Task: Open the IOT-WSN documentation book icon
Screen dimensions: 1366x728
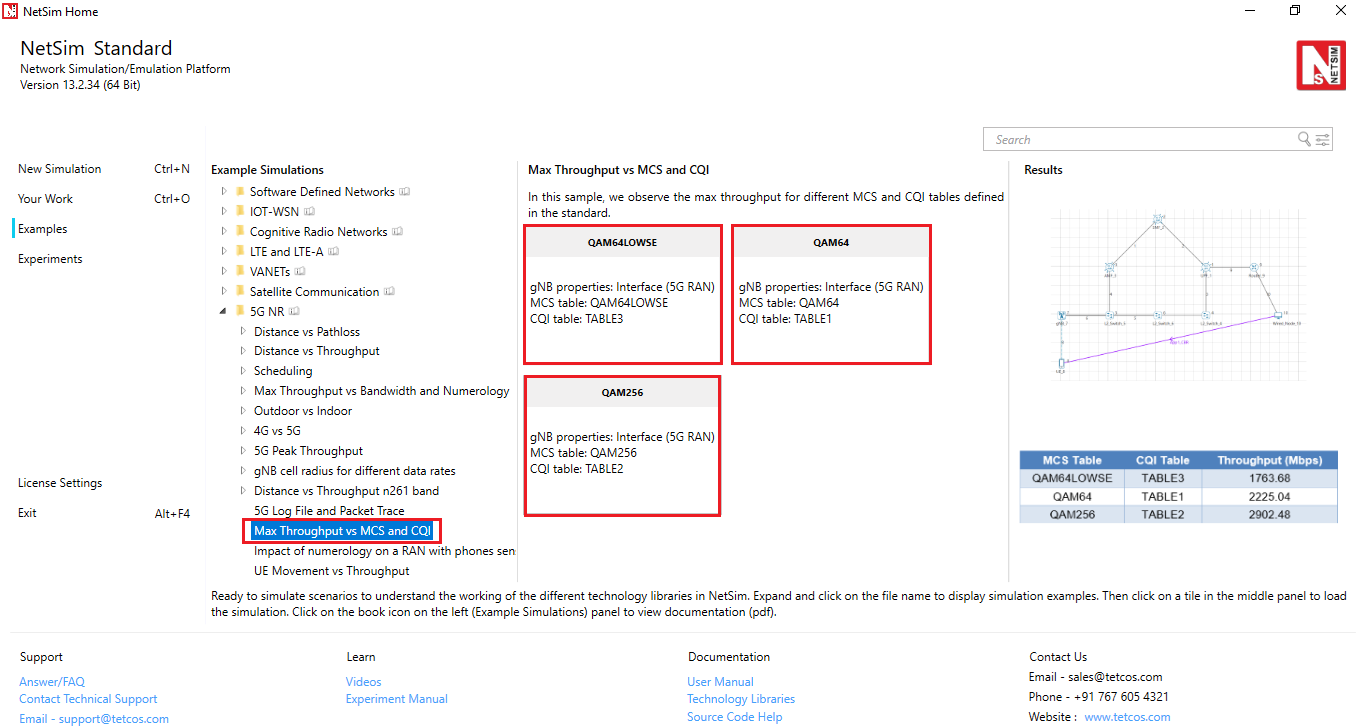Action: [x=310, y=212]
